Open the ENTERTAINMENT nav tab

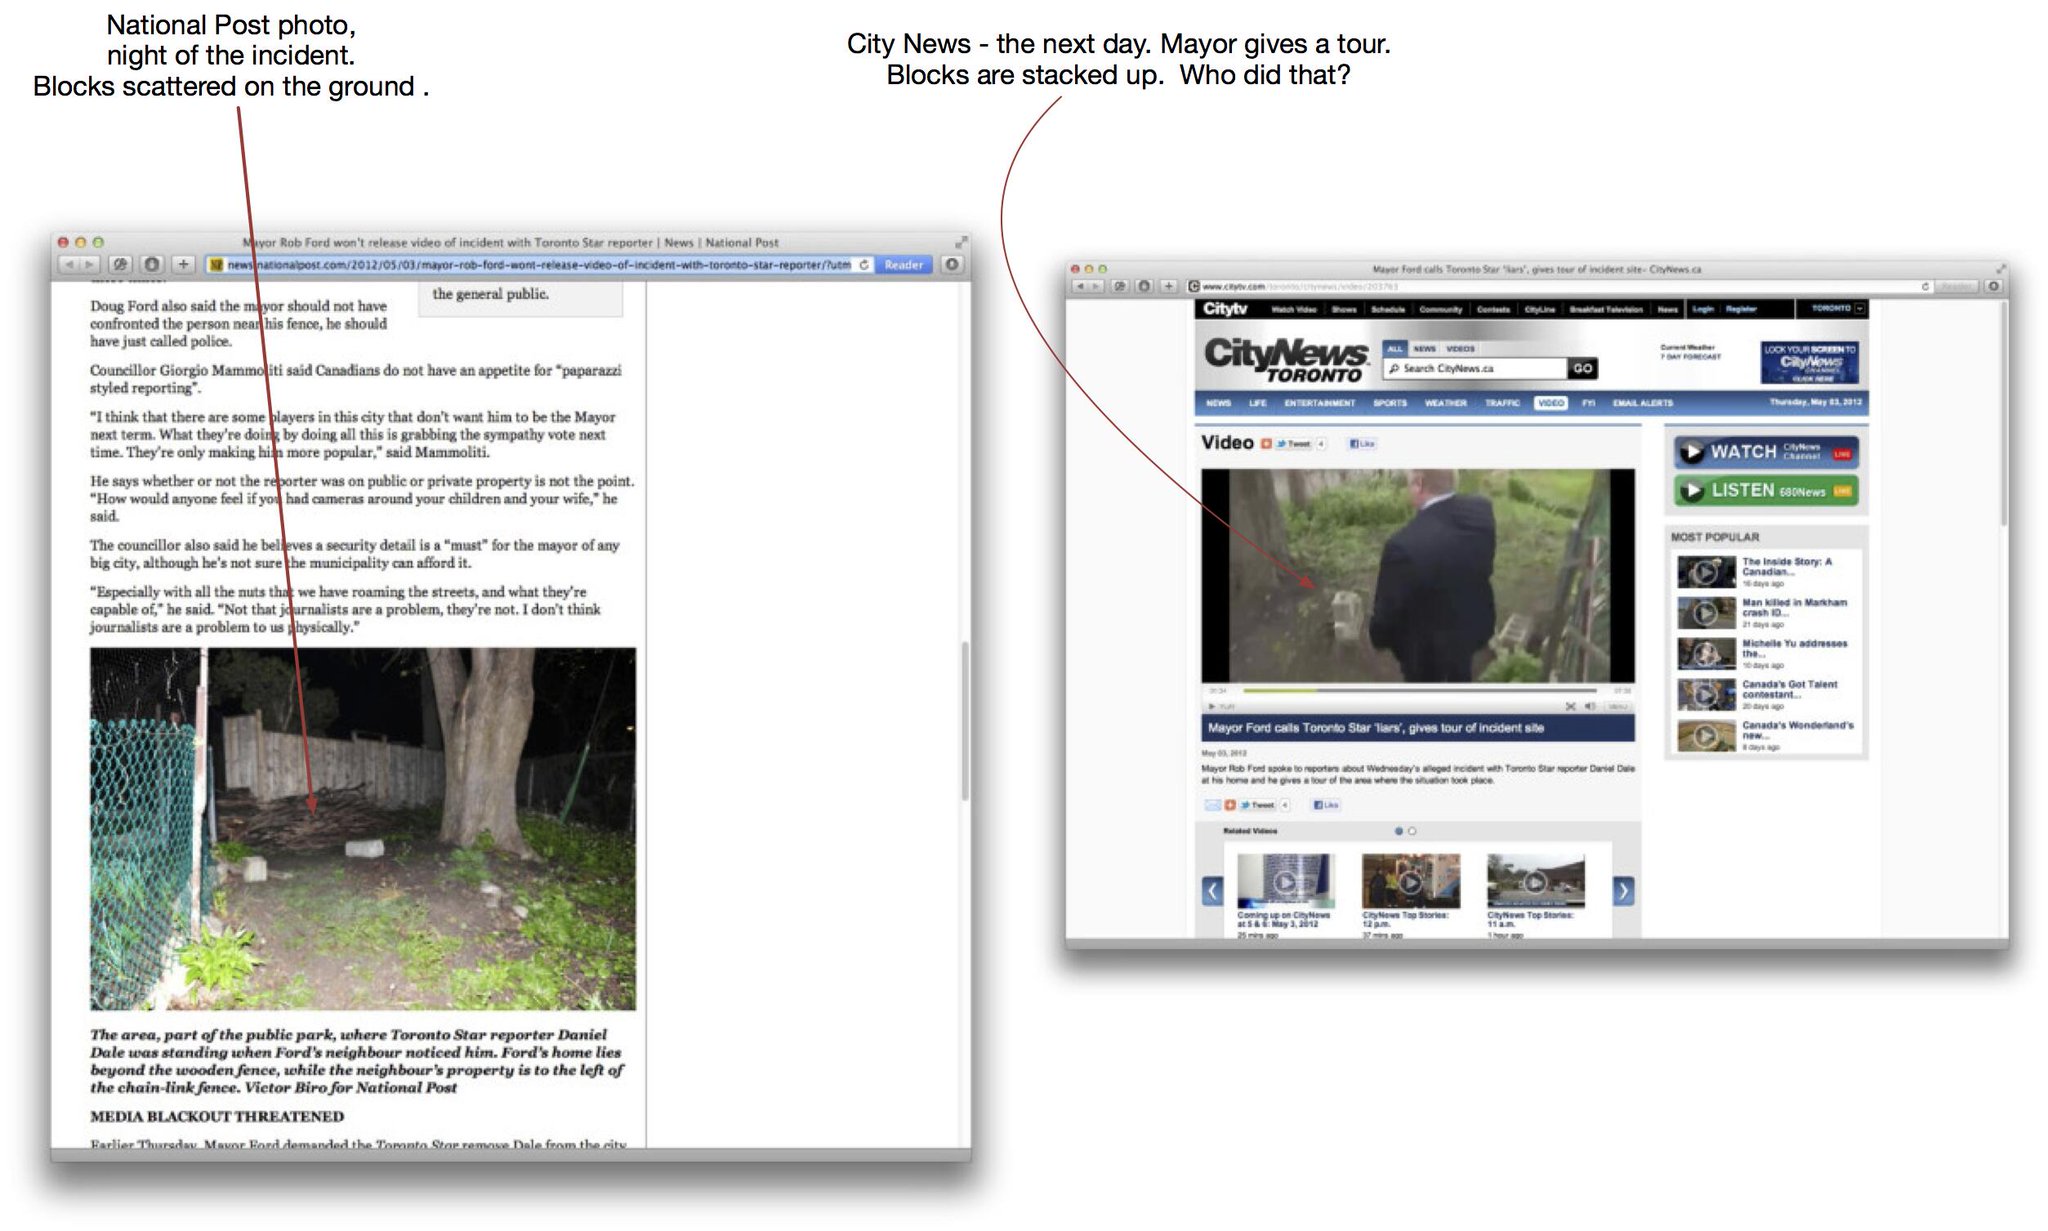tap(1319, 403)
